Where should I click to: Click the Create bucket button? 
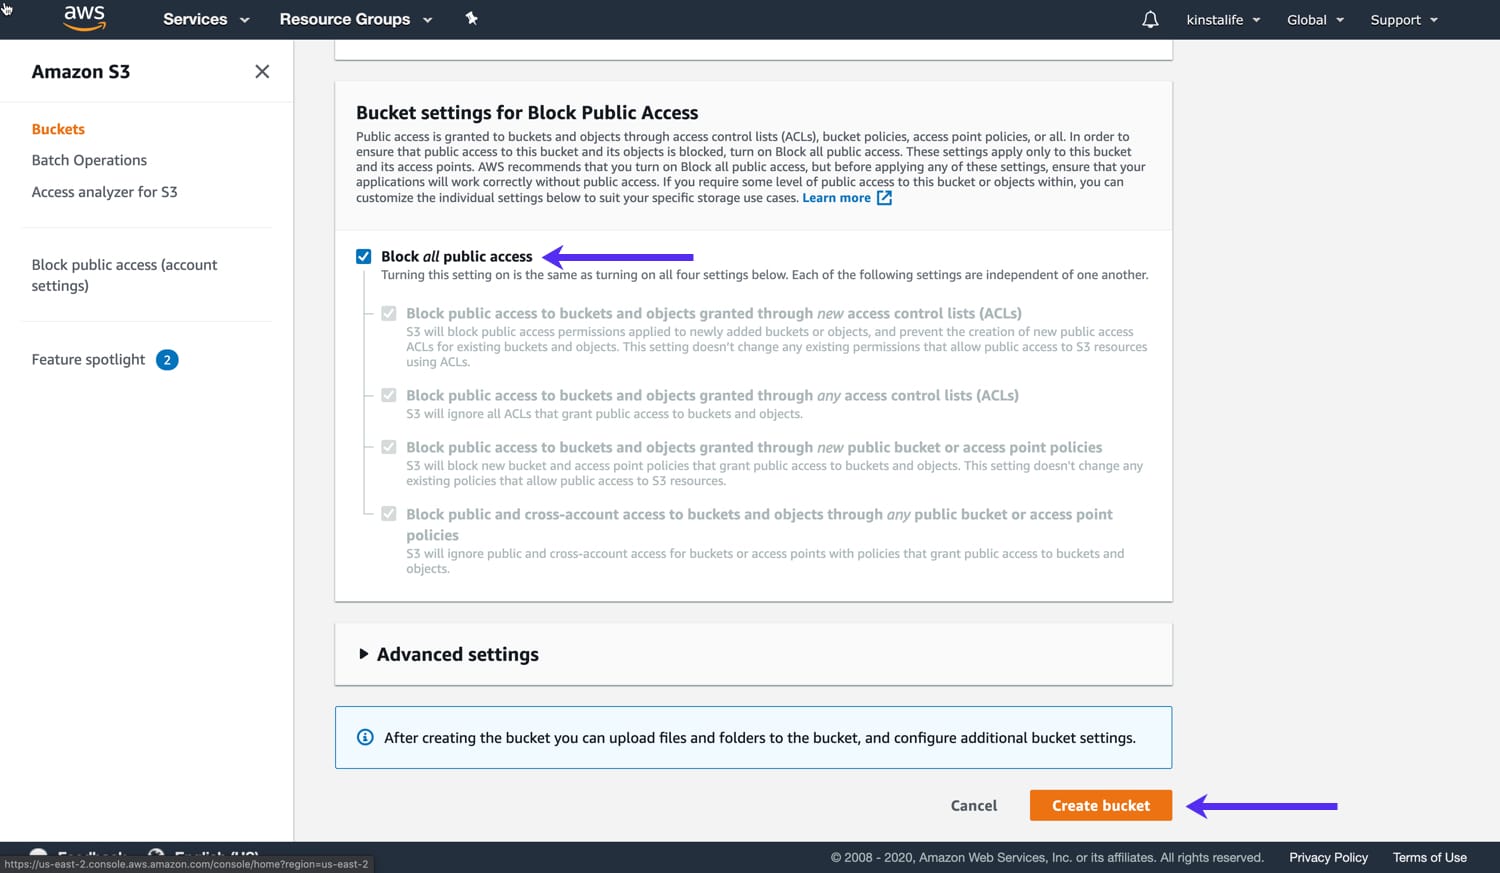pos(1100,805)
